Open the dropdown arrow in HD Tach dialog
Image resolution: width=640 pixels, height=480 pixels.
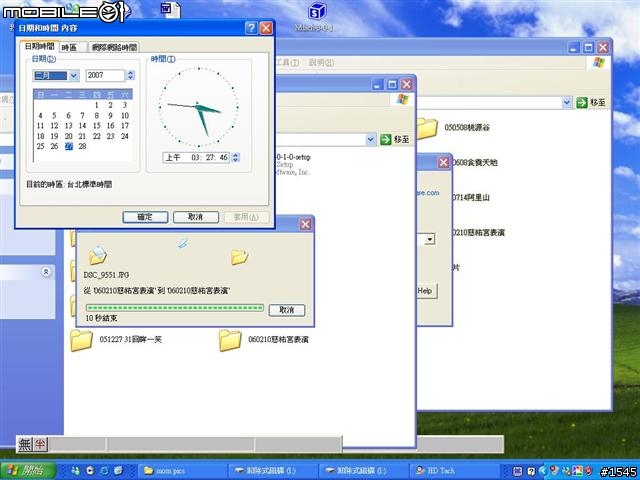click(429, 239)
